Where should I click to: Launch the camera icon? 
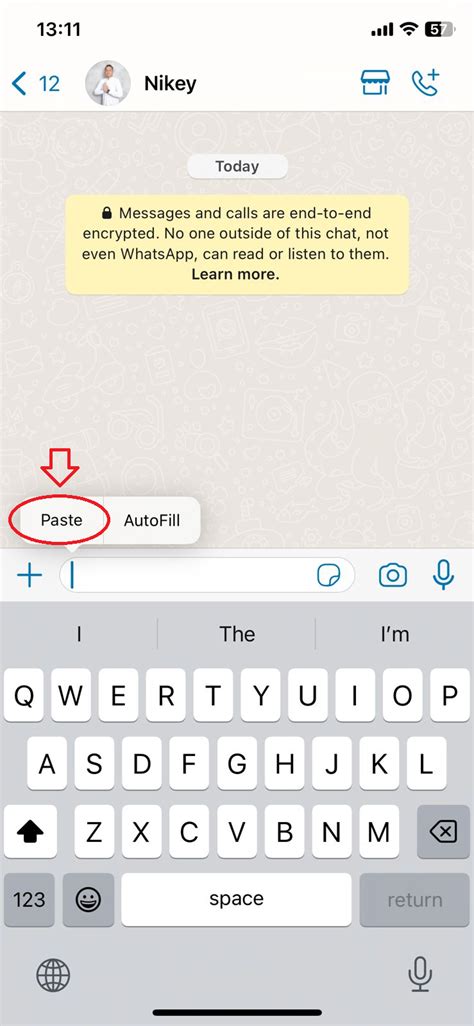click(393, 576)
